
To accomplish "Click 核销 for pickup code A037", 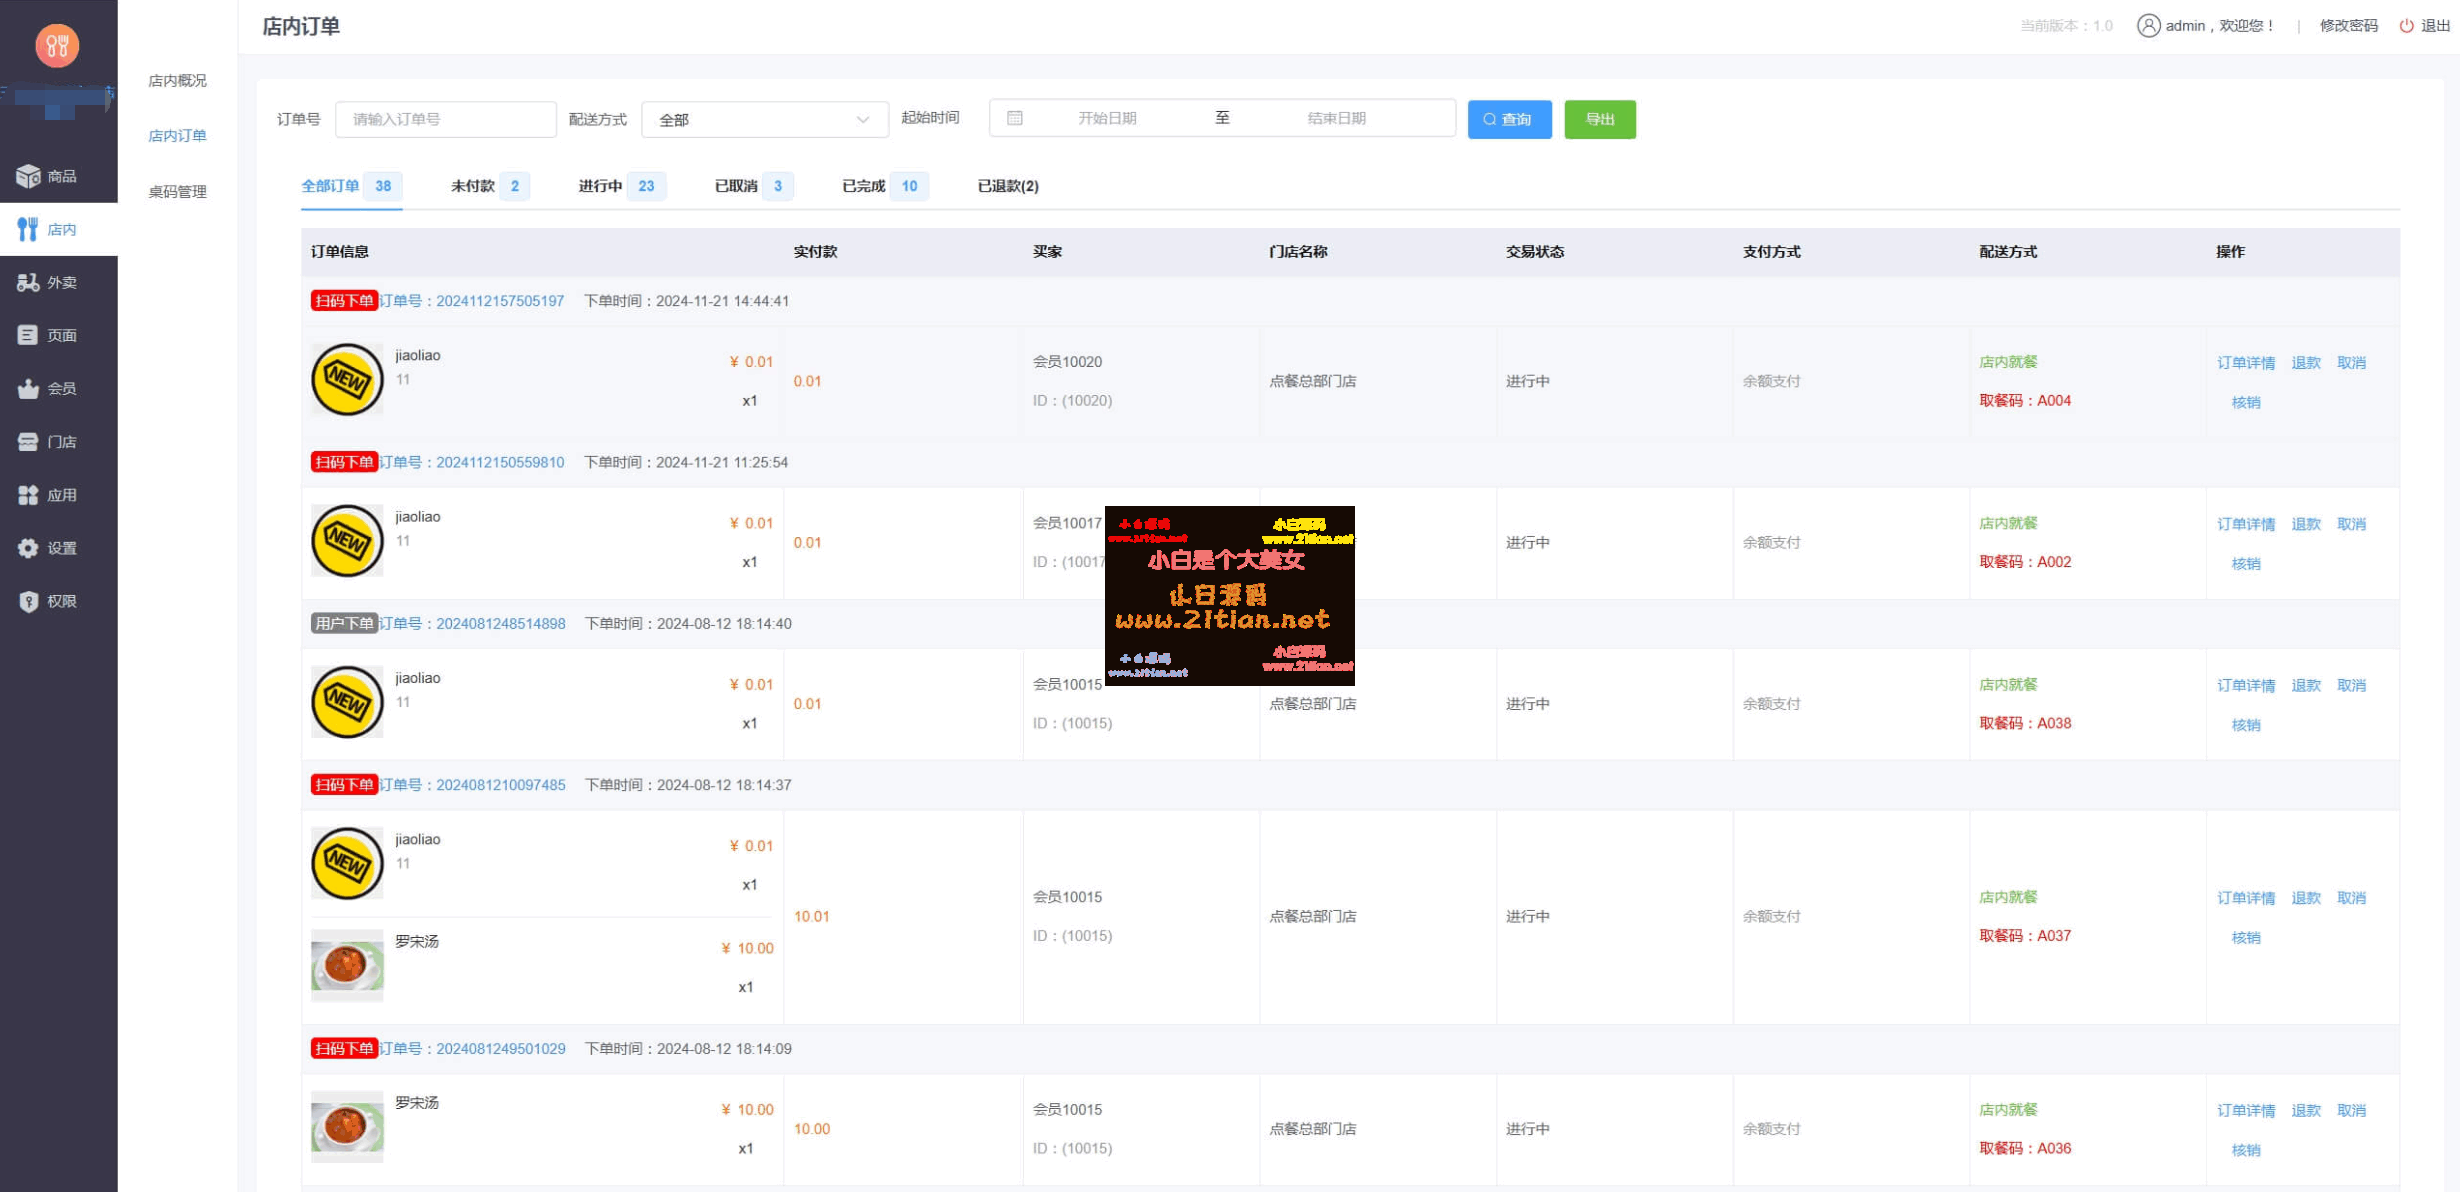I will point(2246,938).
